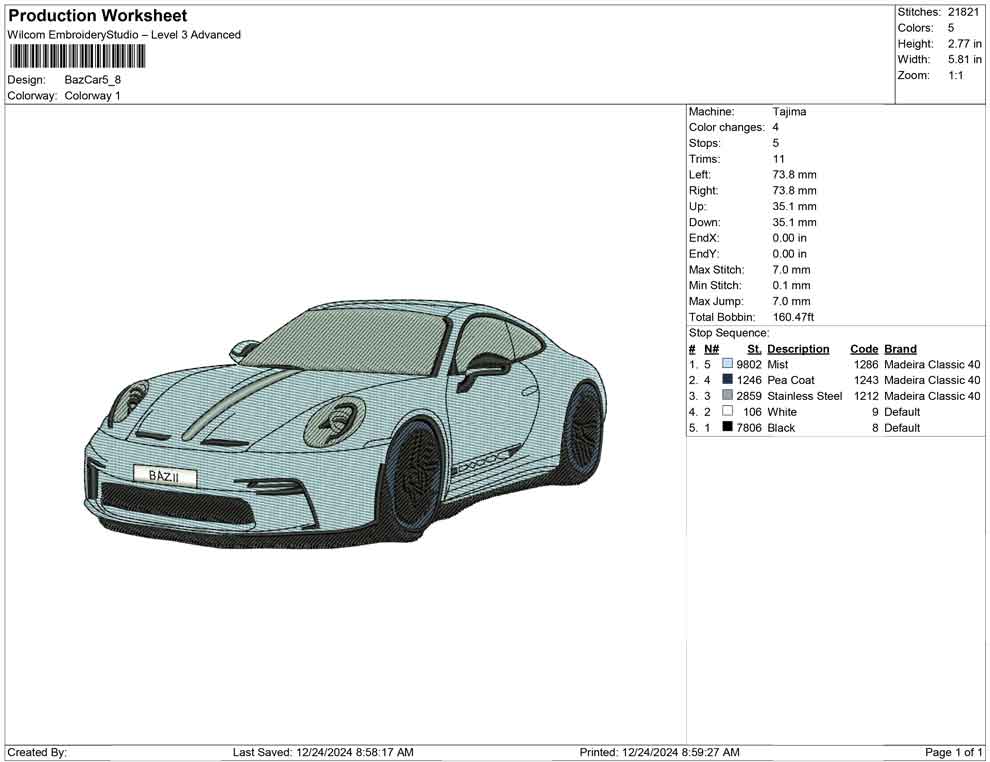This screenshot has height=762, width=990.
Task: Pick the Stainless Steel gray swatch
Action: [727, 396]
